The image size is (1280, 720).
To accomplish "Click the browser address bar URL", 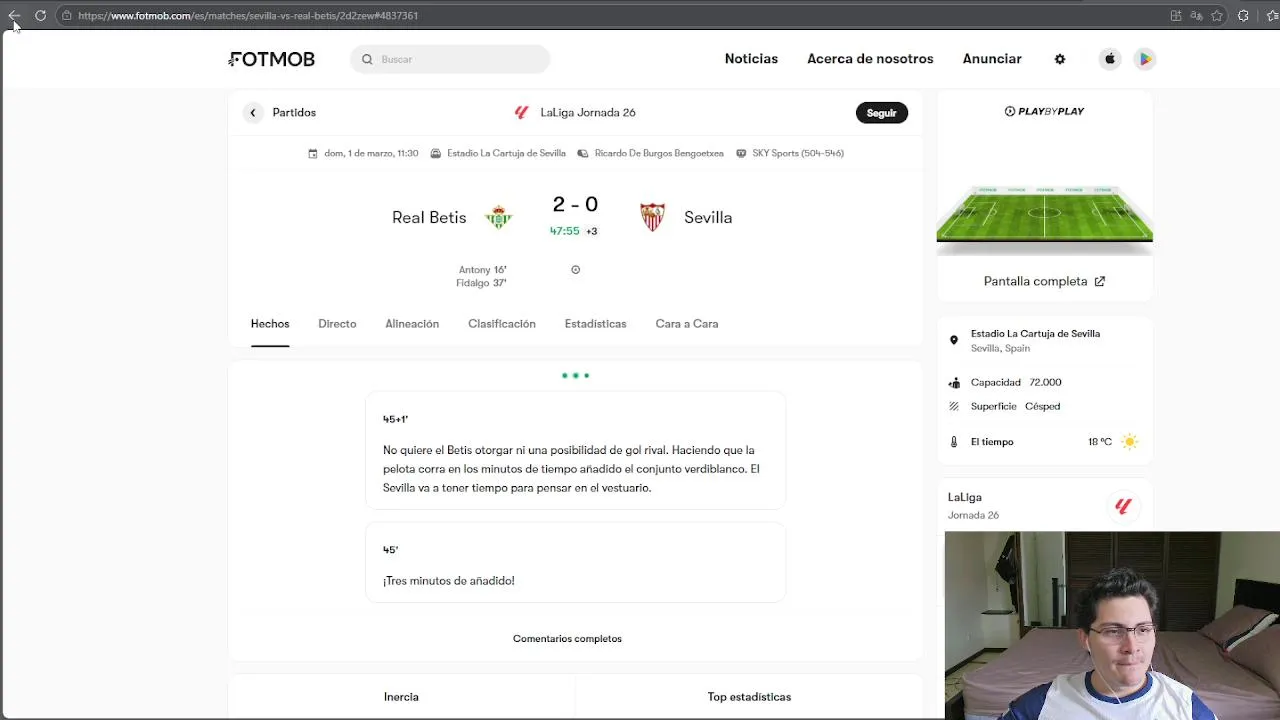I will point(248,15).
